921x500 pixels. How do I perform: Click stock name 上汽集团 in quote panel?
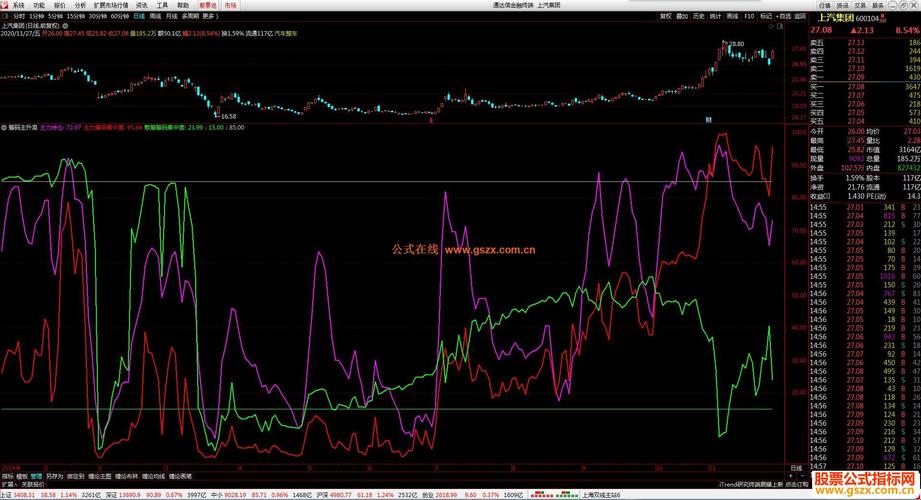point(835,18)
